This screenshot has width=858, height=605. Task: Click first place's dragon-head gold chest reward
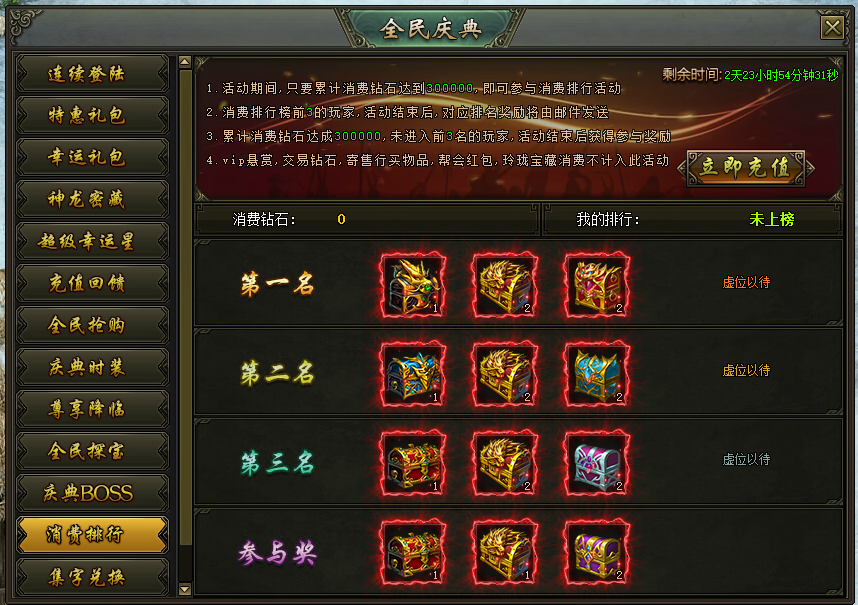413,285
